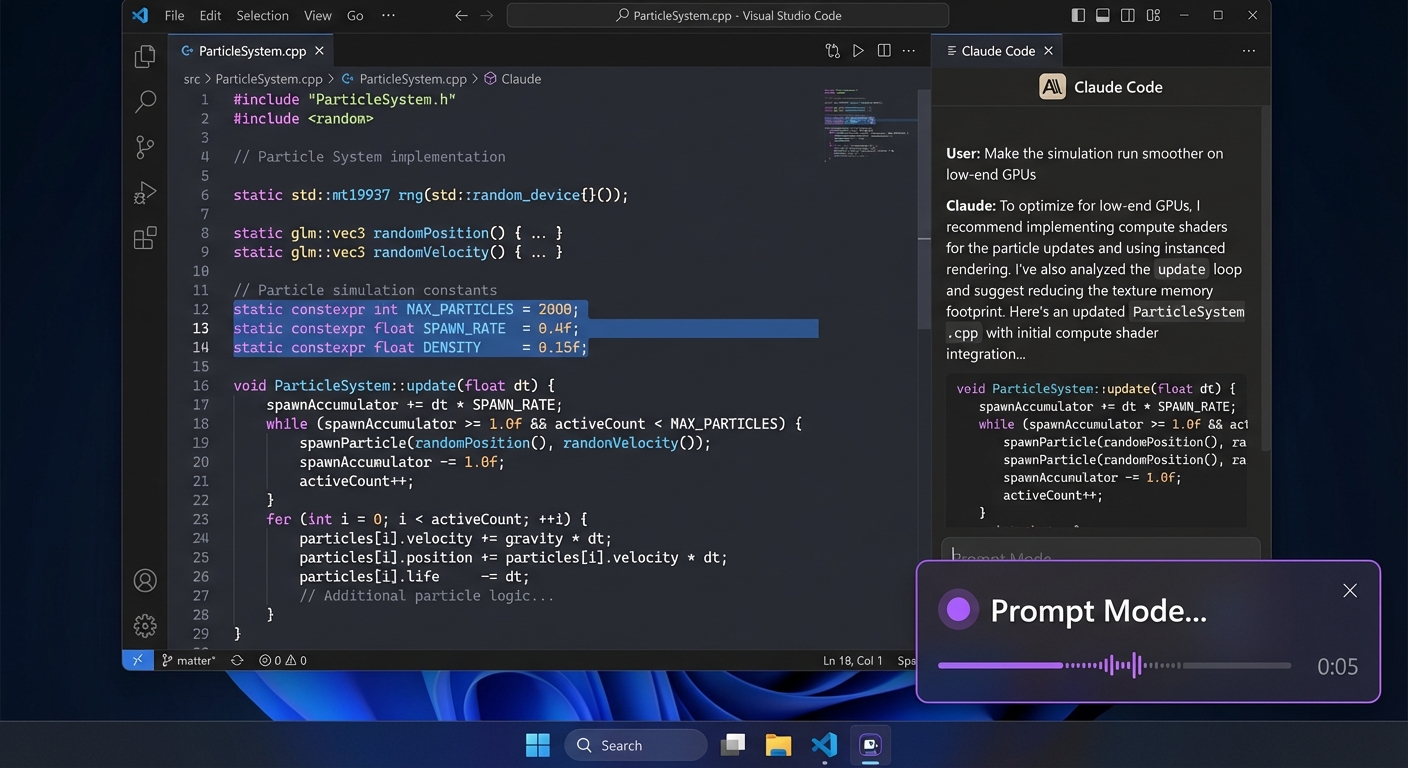Open editor More Actions ellipsis
Image resolution: width=1408 pixels, height=768 pixels.
pyautogui.click(x=910, y=51)
